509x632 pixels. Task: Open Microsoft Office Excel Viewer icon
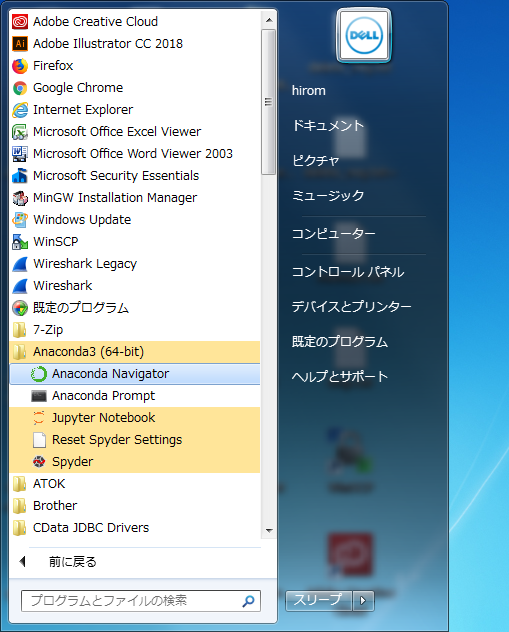tap(20, 132)
